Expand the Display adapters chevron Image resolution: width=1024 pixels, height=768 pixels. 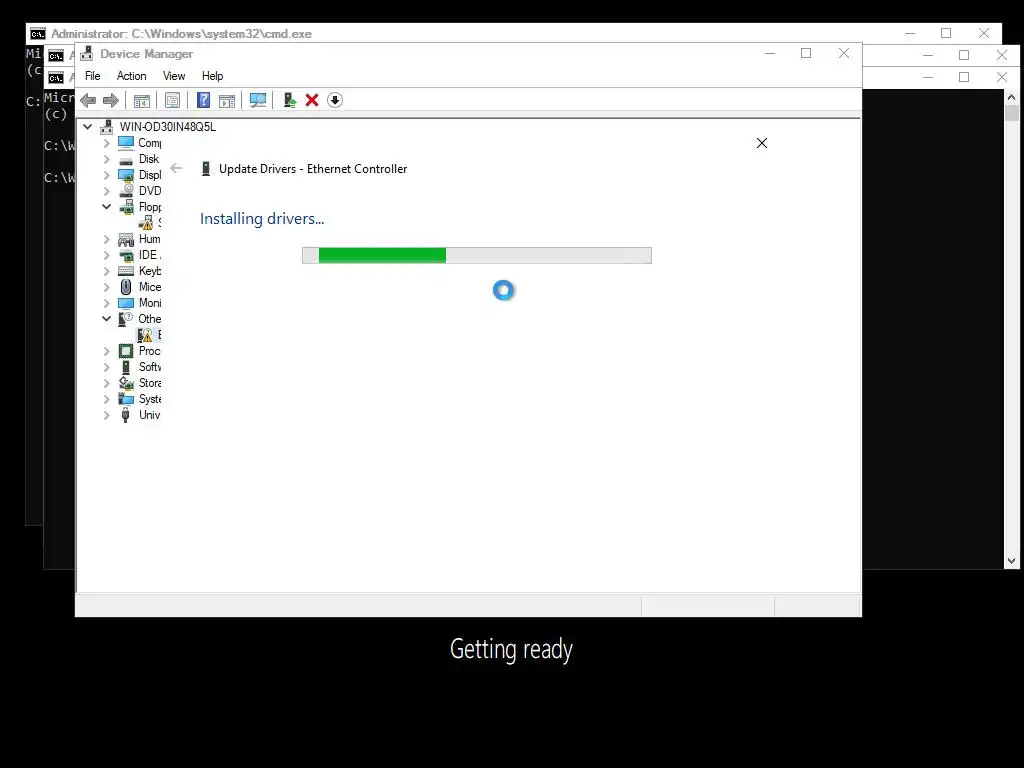click(106, 175)
